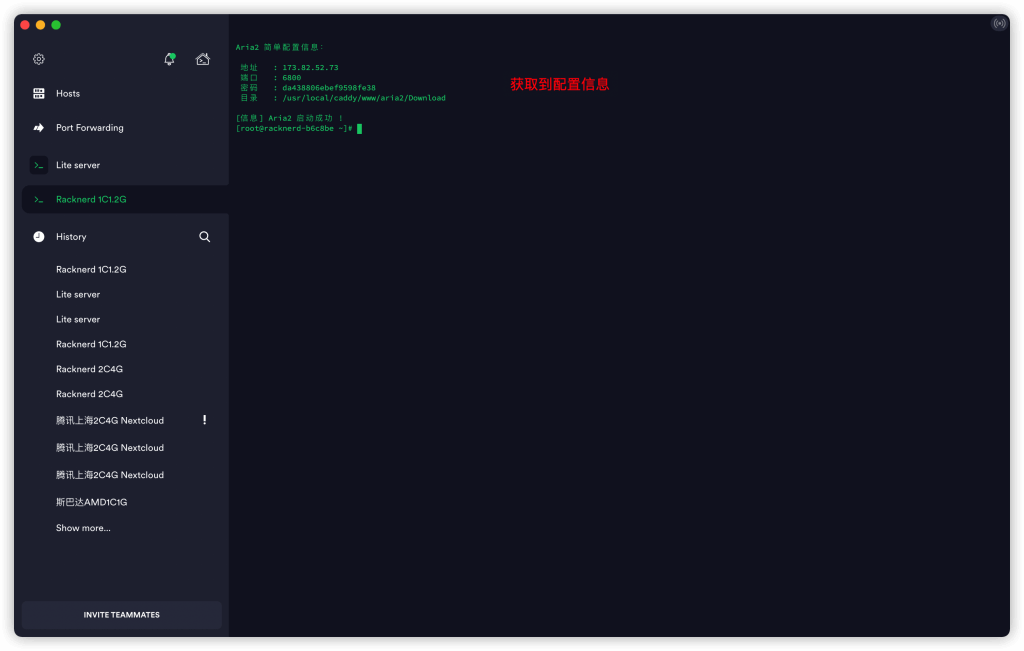Open bottom-most 腾讯上海2C4G Nextcloud history entry

click(x=110, y=475)
